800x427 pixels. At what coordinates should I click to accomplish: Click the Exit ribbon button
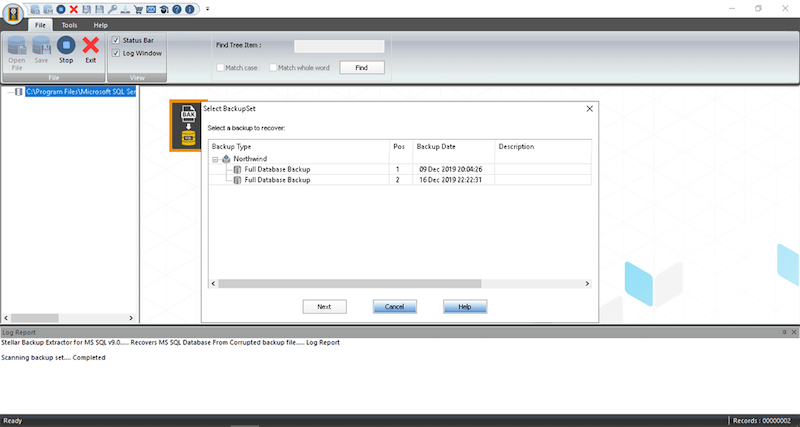[x=91, y=50]
